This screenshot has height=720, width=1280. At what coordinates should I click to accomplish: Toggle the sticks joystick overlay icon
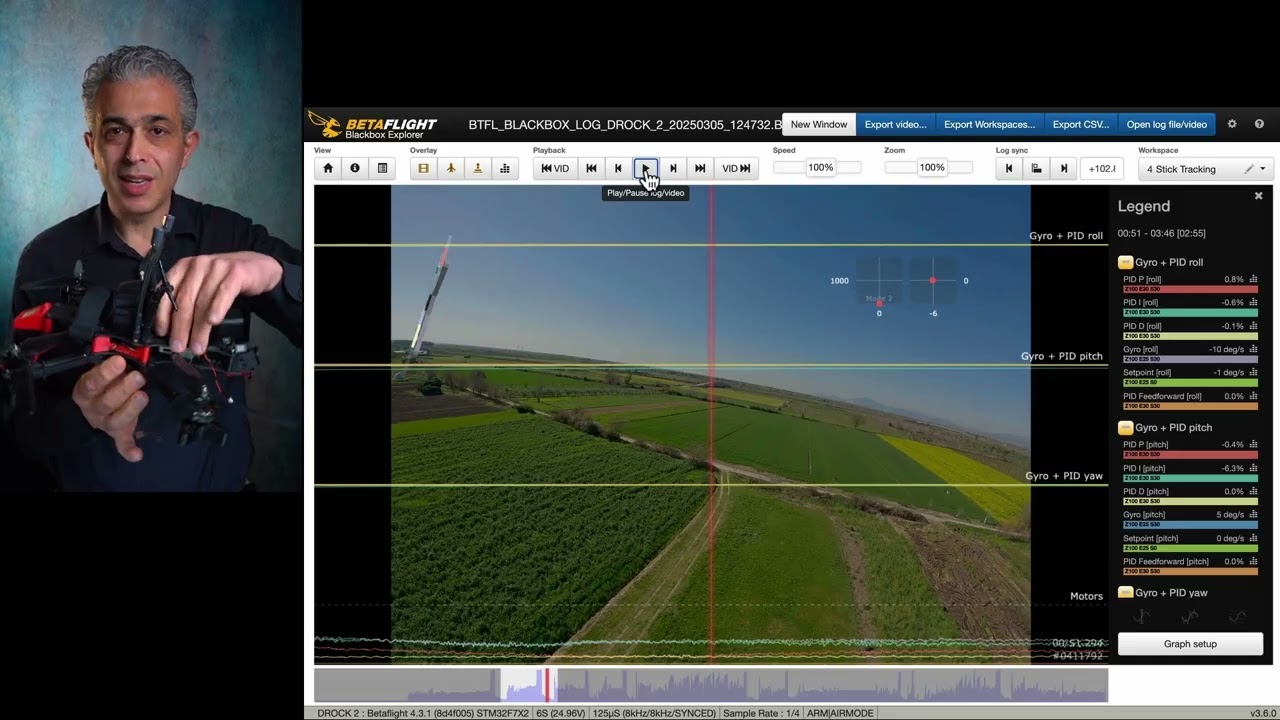point(478,168)
